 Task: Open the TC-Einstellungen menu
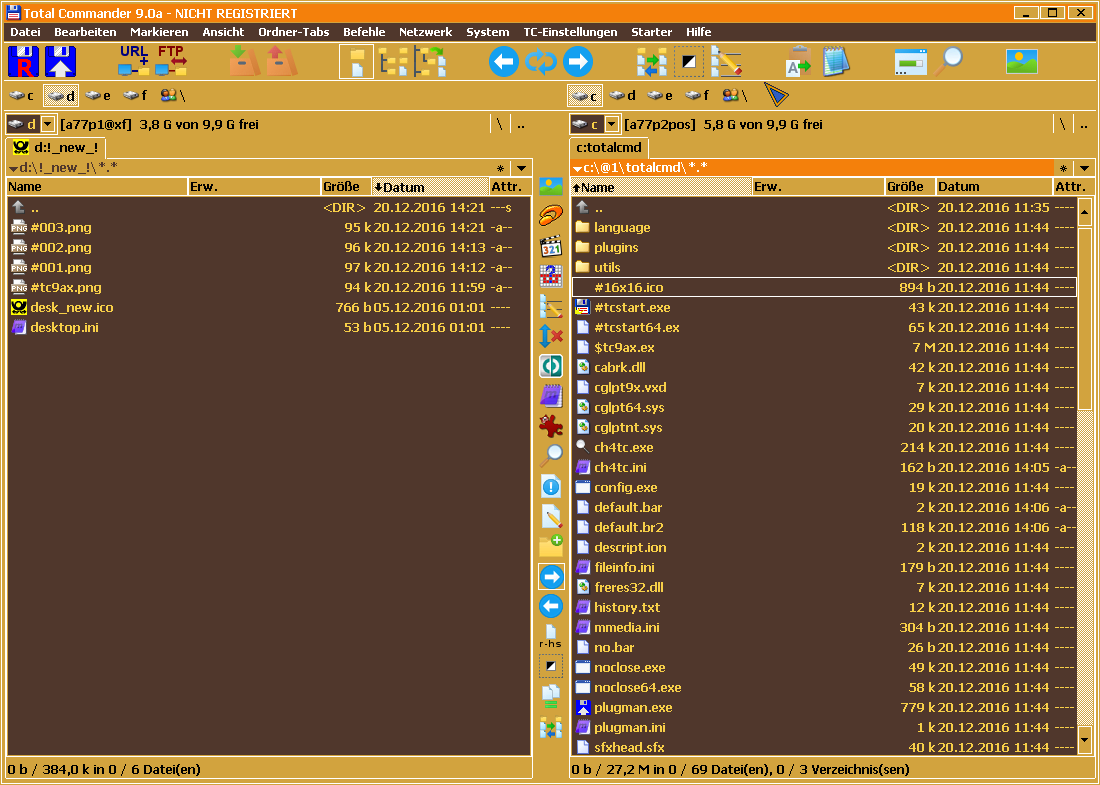(x=570, y=32)
